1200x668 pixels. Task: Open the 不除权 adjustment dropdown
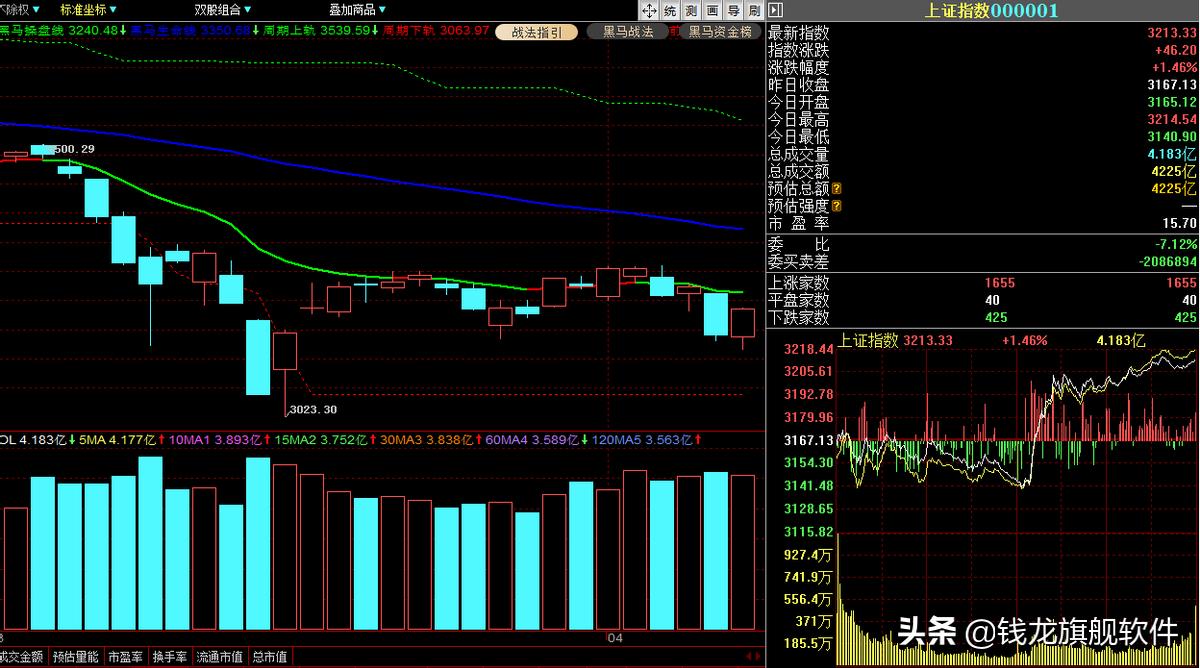pos(18,9)
